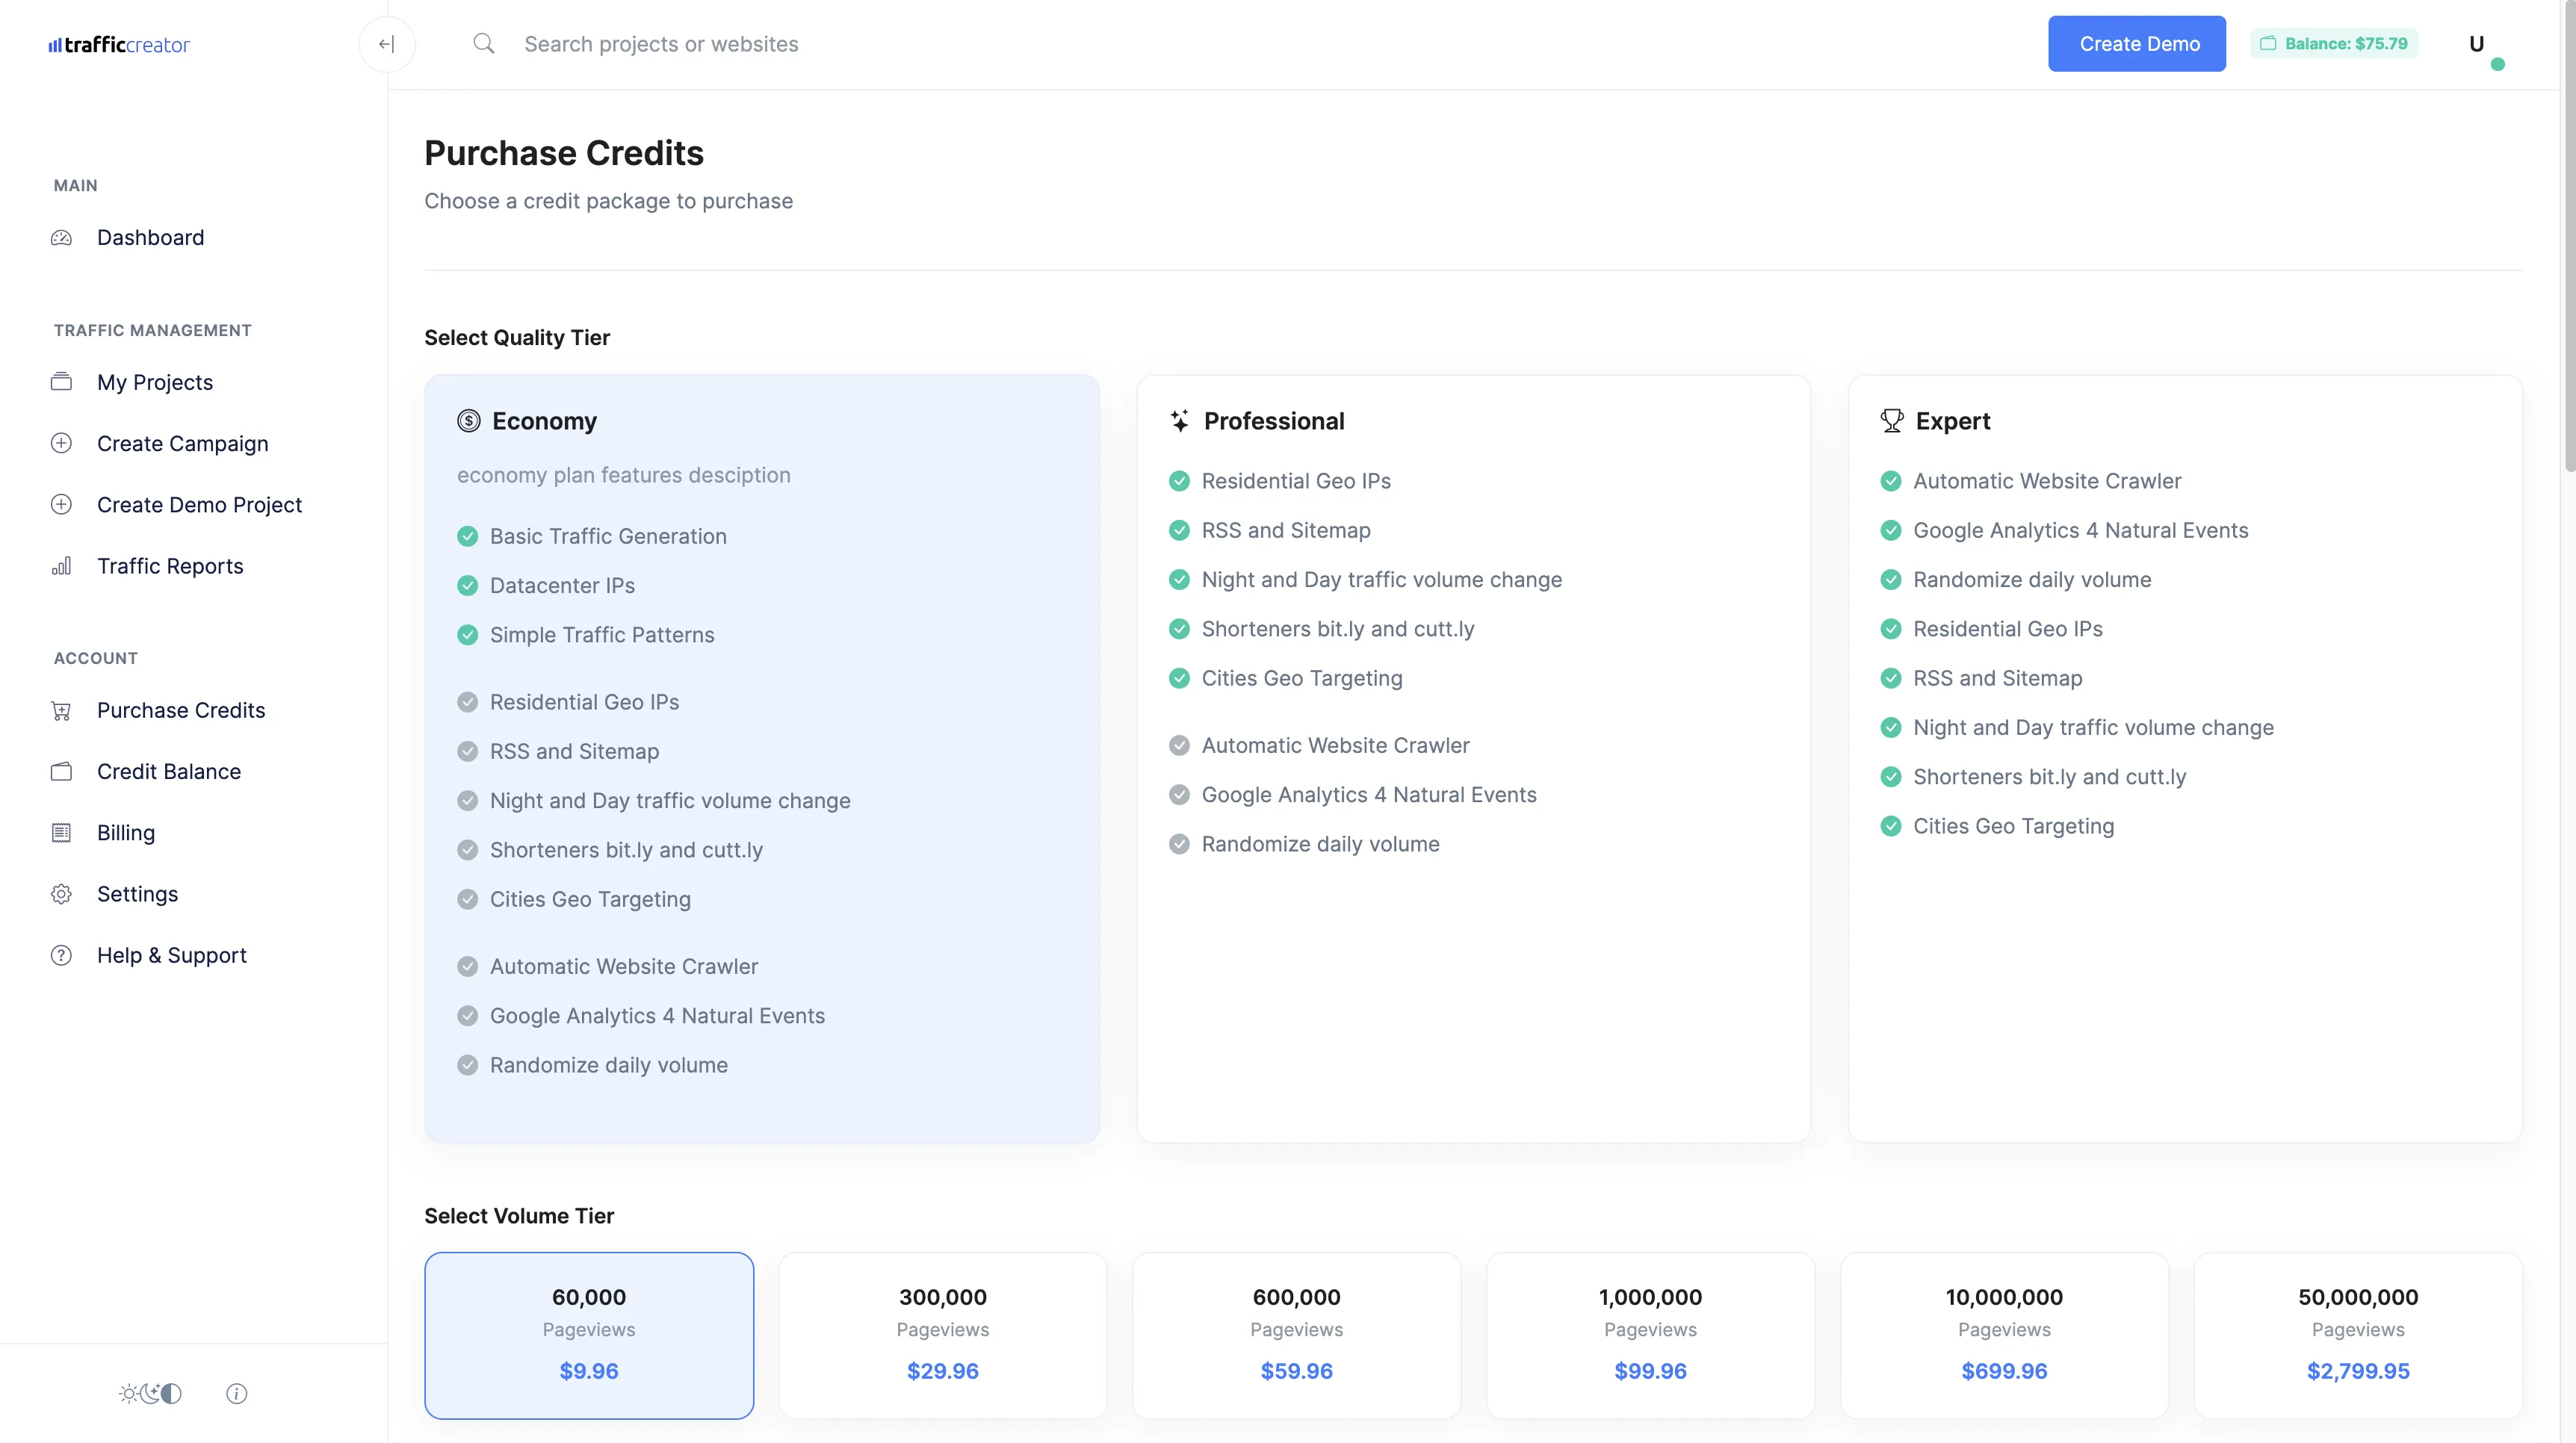Click green check beside Datacenter IPs
The image size is (2576, 1443).
[468, 586]
